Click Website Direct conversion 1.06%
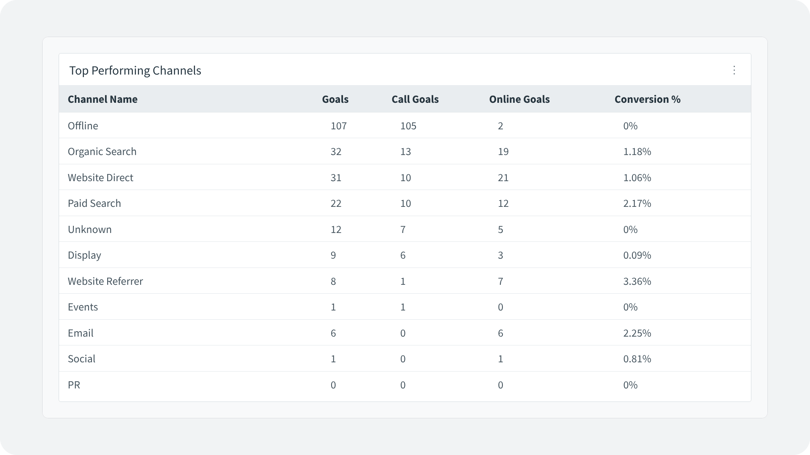 click(x=637, y=178)
